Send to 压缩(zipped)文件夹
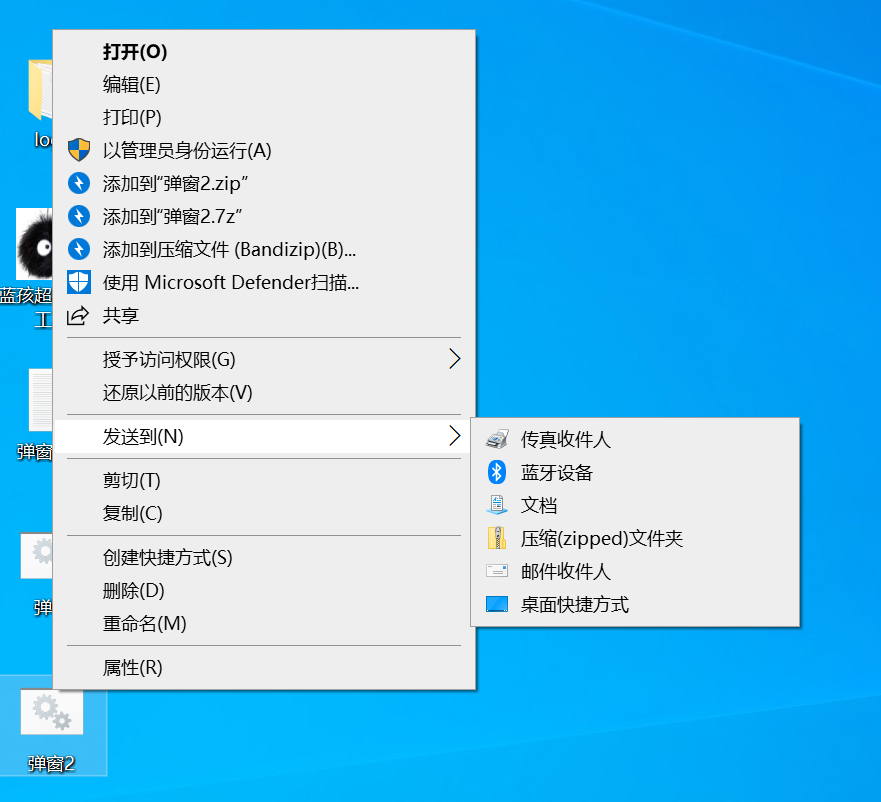 (x=635, y=538)
